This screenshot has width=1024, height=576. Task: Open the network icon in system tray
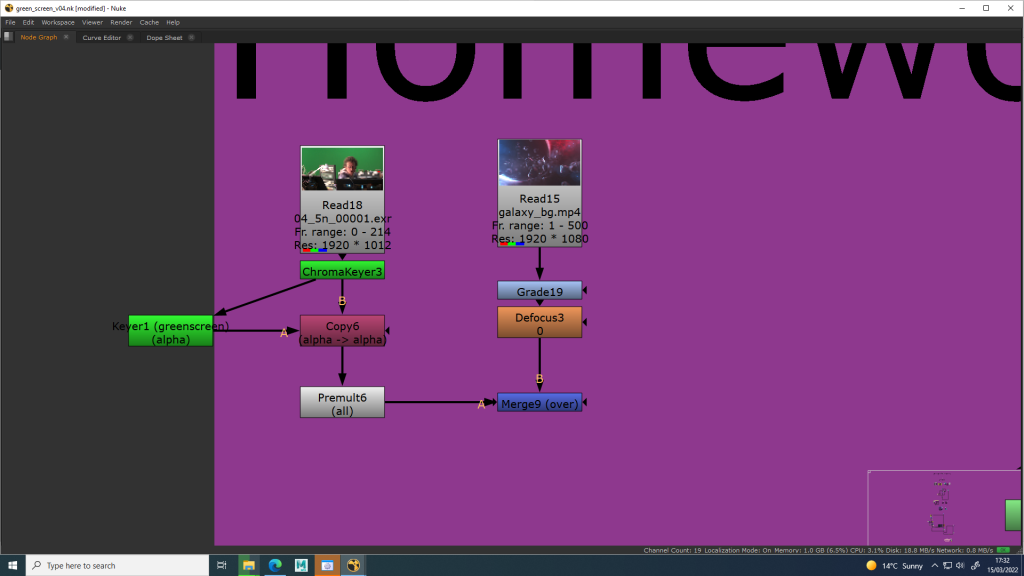(947, 566)
